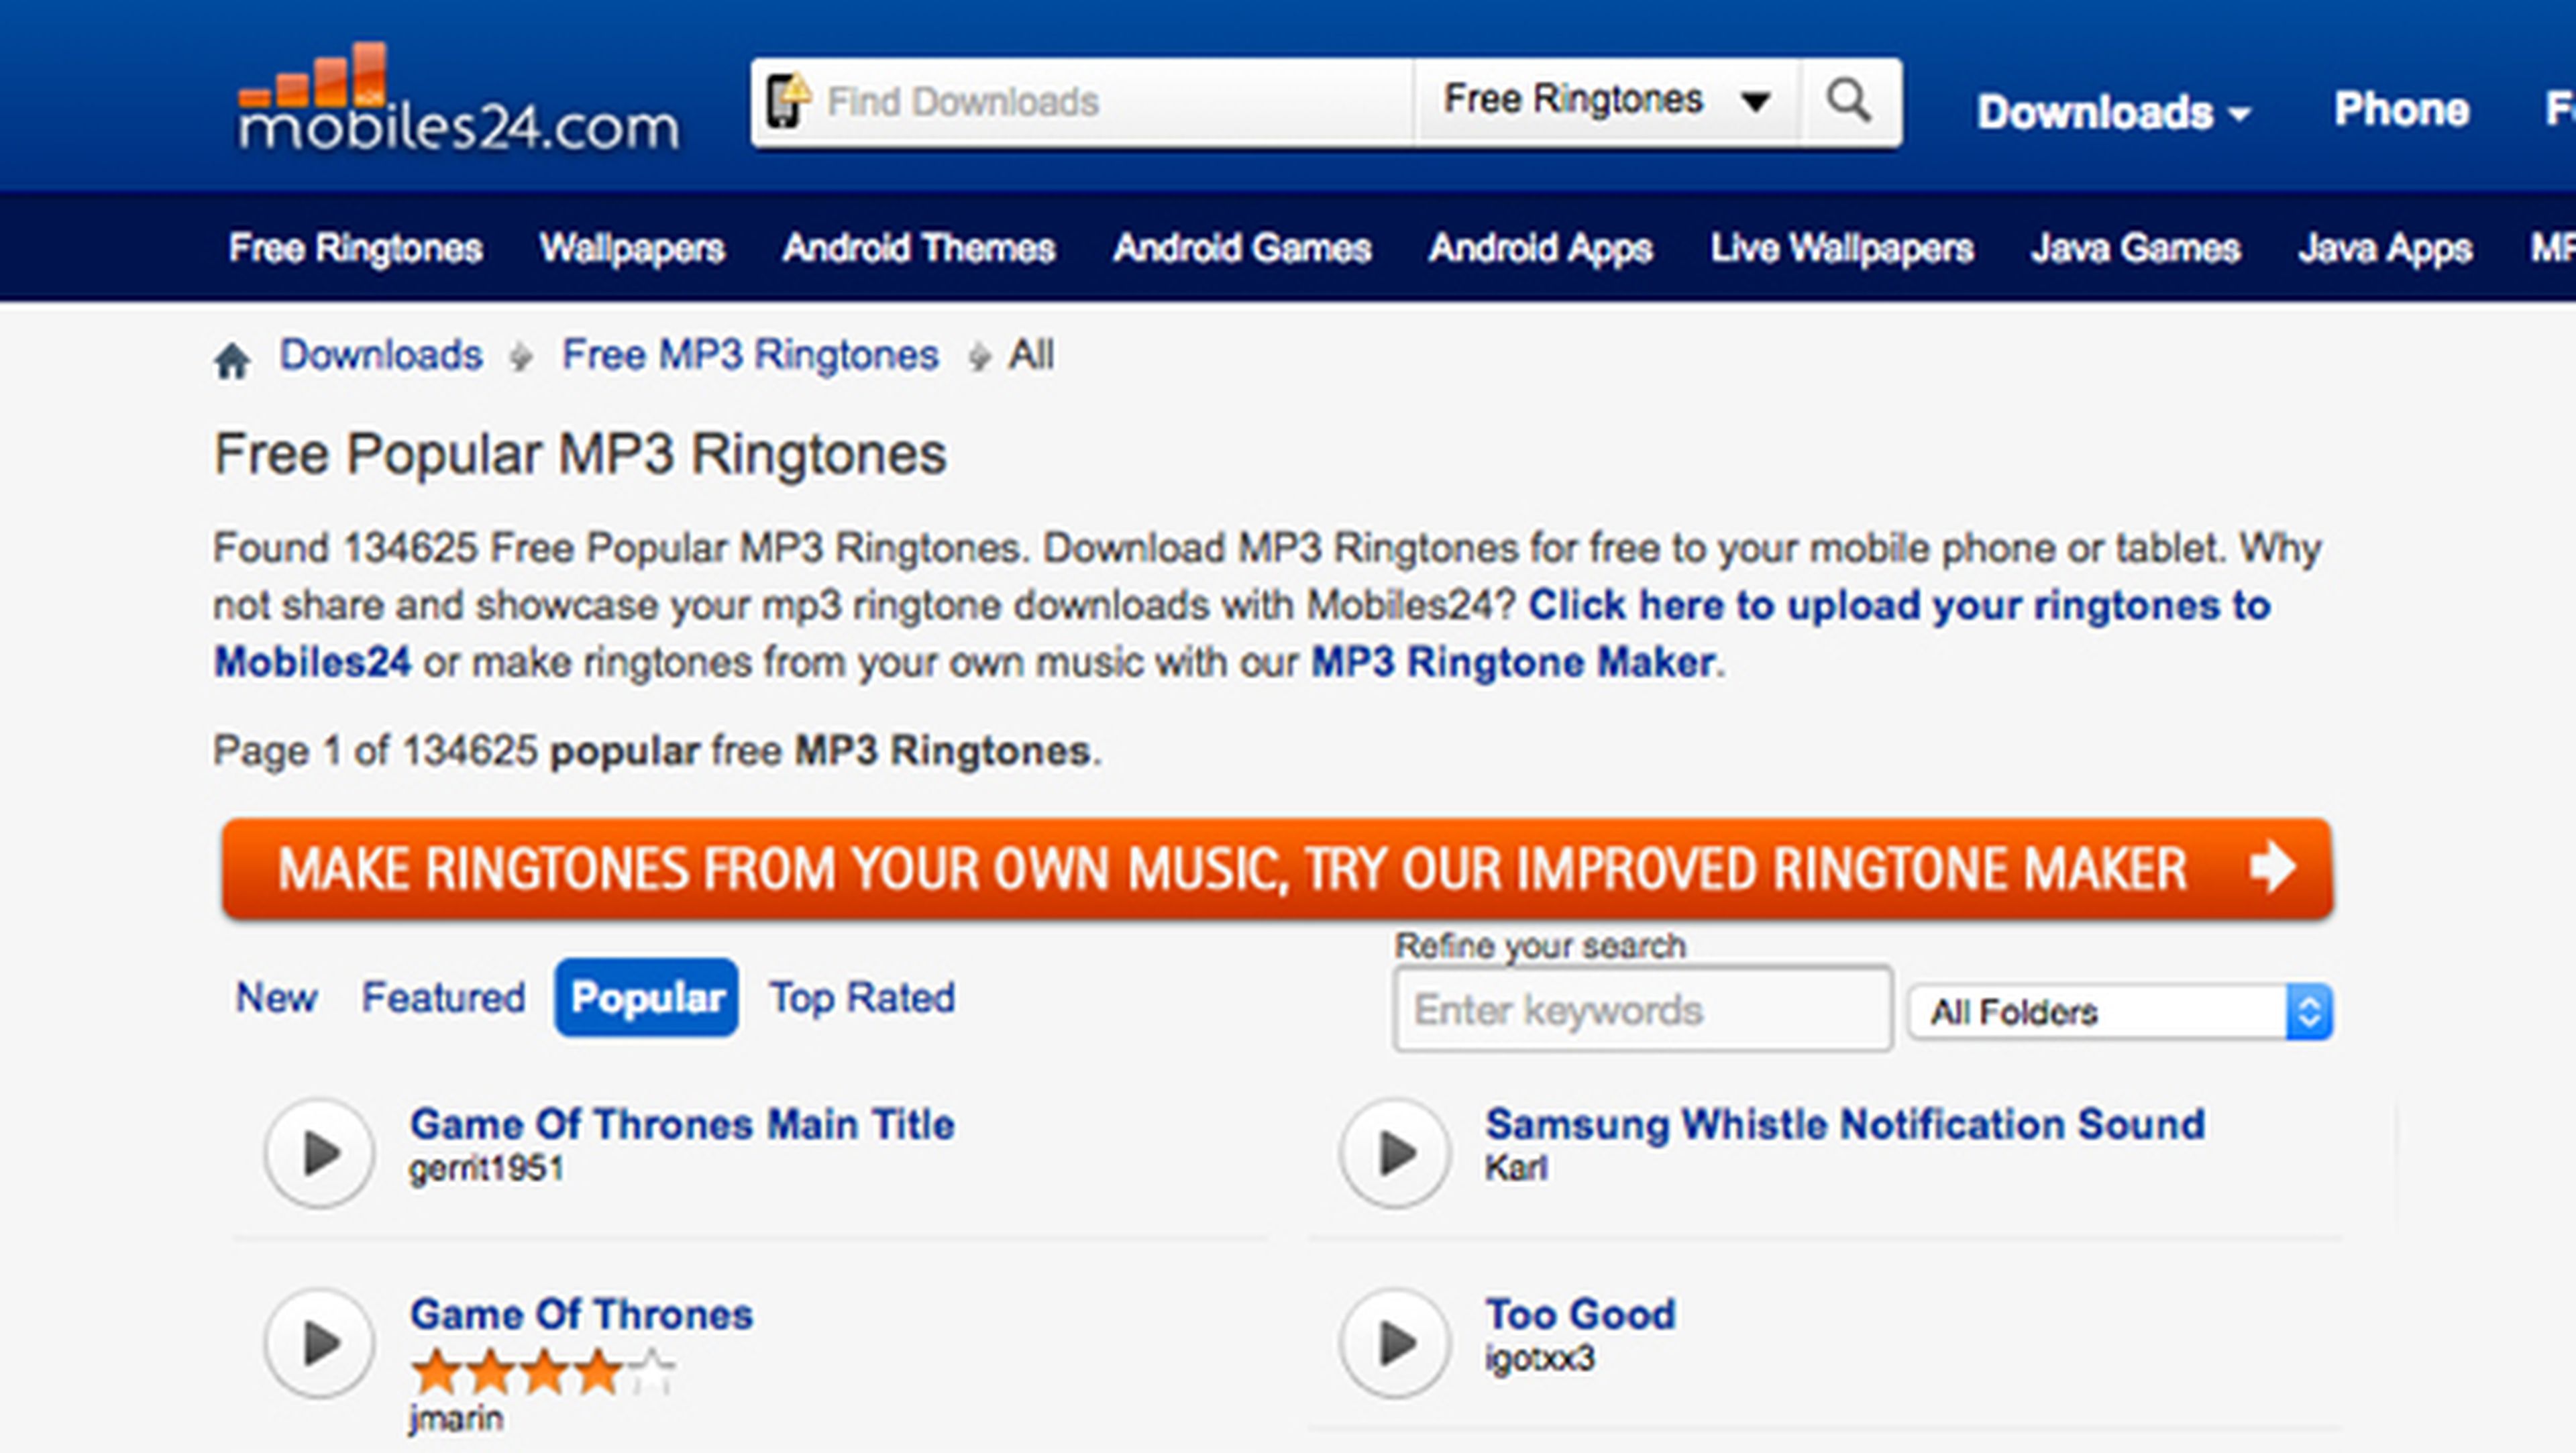
Task: Switch to the New tab
Action: [276, 997]
